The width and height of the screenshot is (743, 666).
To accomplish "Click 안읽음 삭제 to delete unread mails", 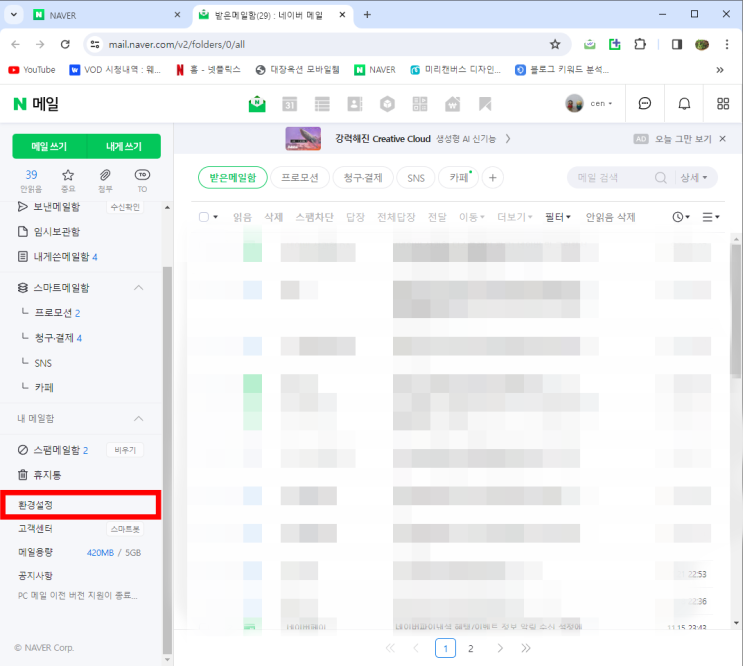I will coord(610,217).
